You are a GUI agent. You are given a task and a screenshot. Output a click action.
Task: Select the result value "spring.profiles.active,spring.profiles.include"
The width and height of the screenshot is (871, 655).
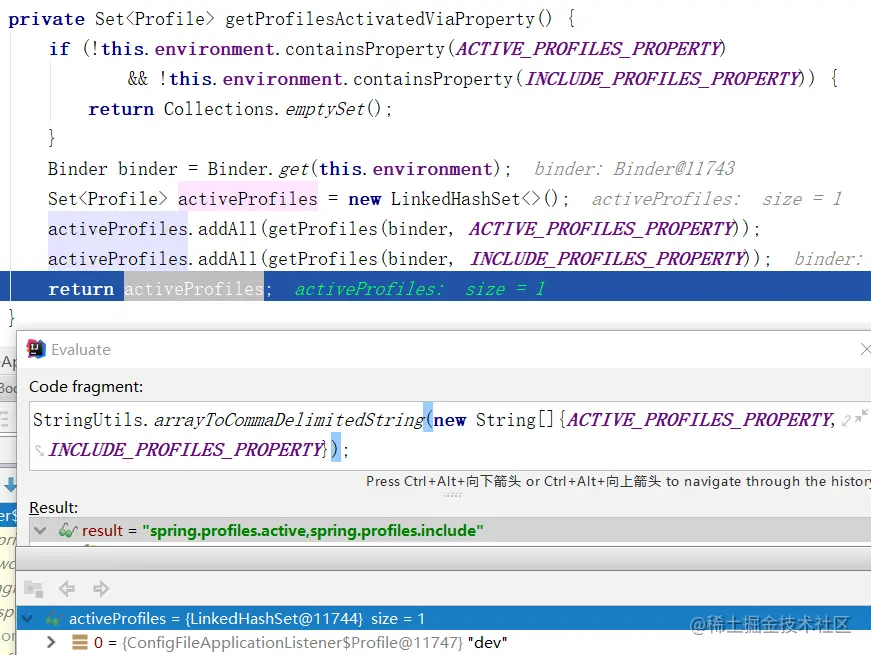pos(313,531)
